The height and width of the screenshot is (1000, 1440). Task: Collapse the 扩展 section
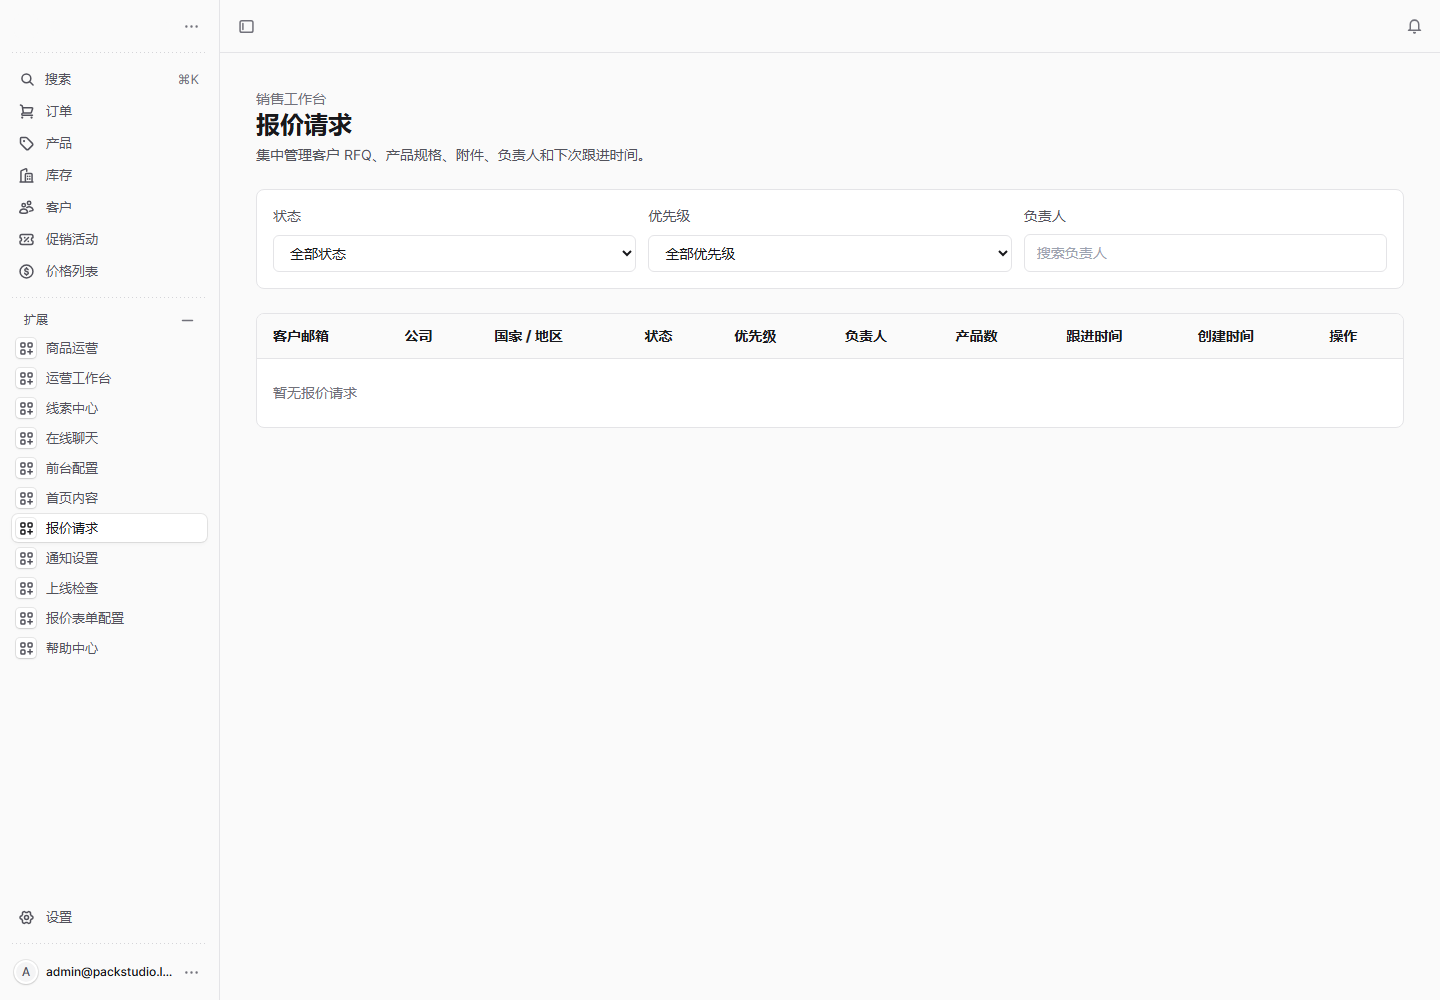tap(187, 320)
